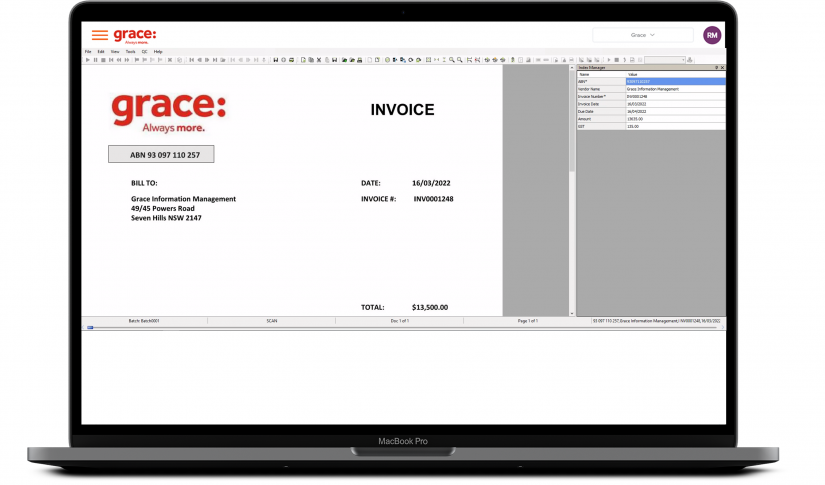
Task: Click the Vendor Name value field
Action: [x=675, y=89]
